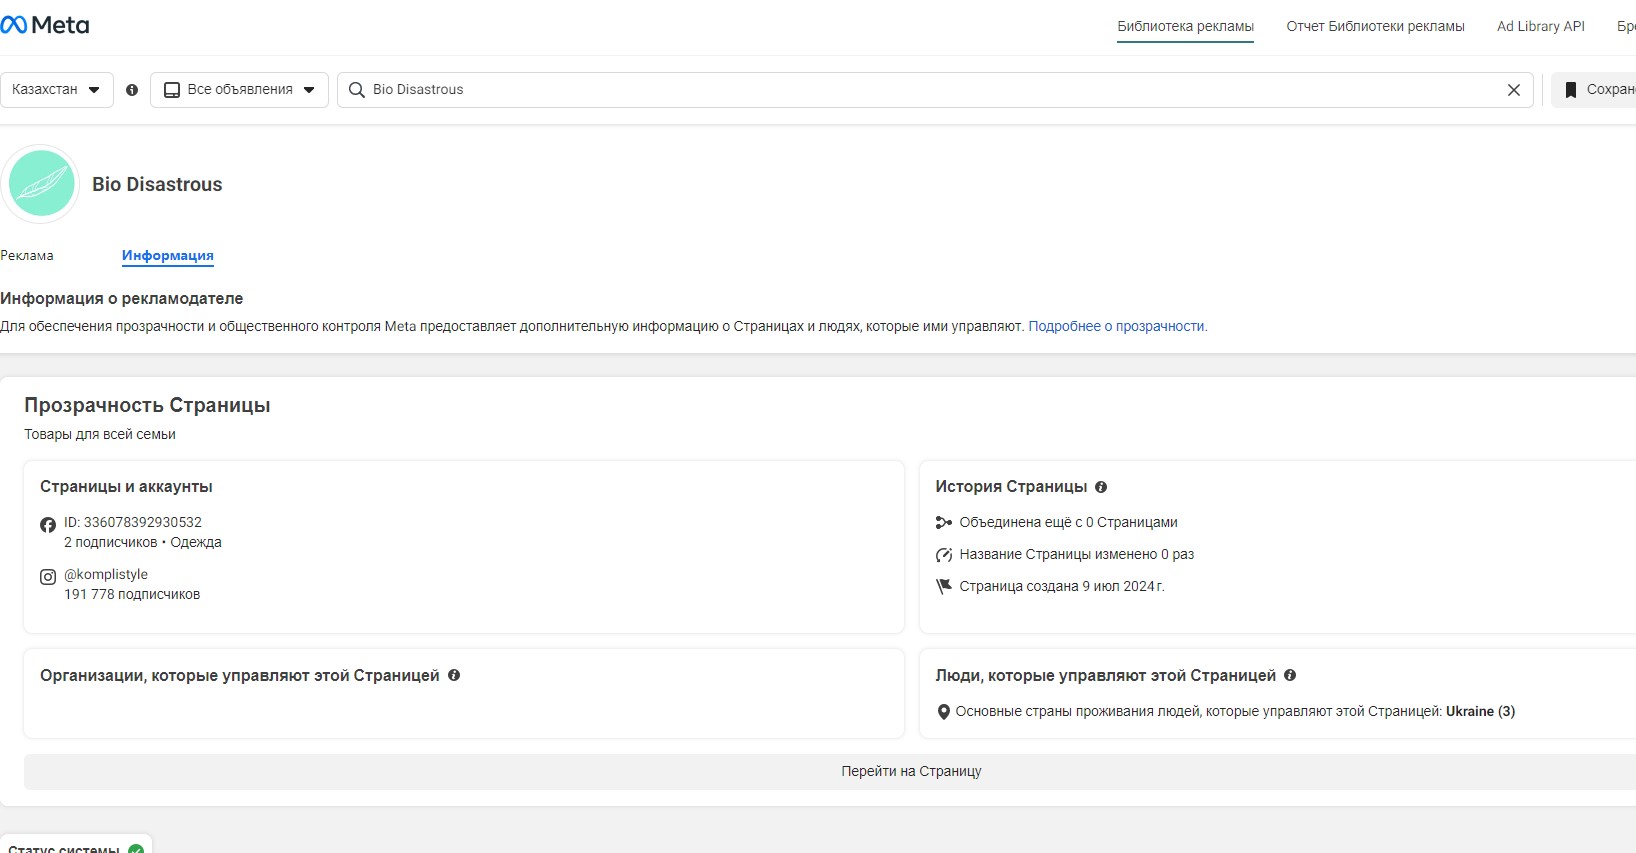Screen dimensions: 1636x853
Task: Click info icon next to История Страницы
Action: coord(1101,487)
